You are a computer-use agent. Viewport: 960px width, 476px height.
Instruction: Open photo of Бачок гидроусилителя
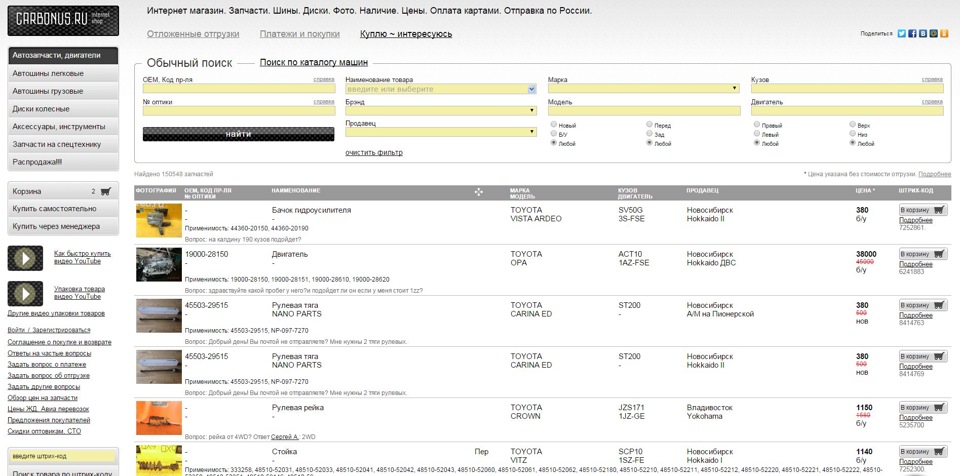point(159,221)
